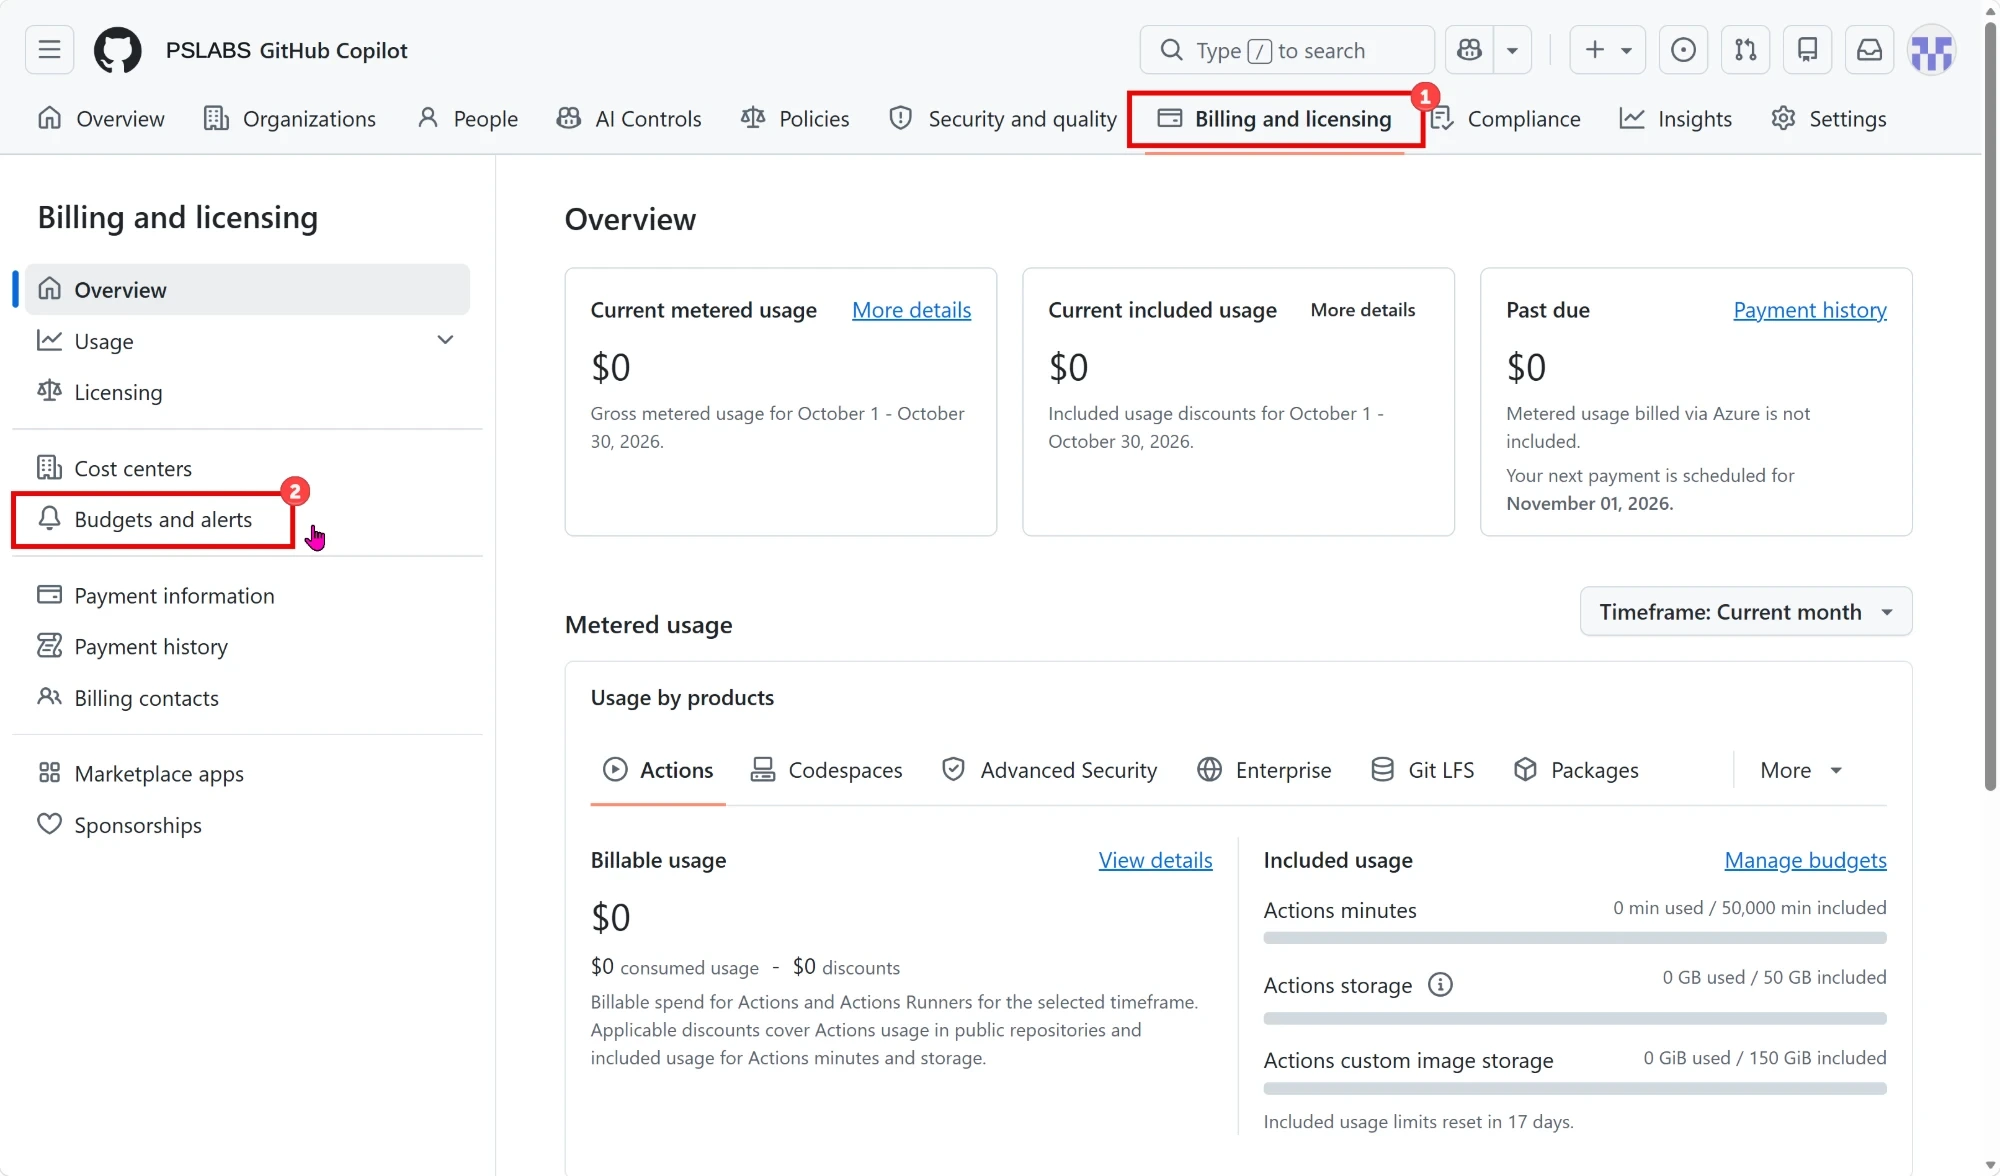The image size is (2000, 1176).
Task: Click More details link for metered usage
Action: tap(911, 310)
